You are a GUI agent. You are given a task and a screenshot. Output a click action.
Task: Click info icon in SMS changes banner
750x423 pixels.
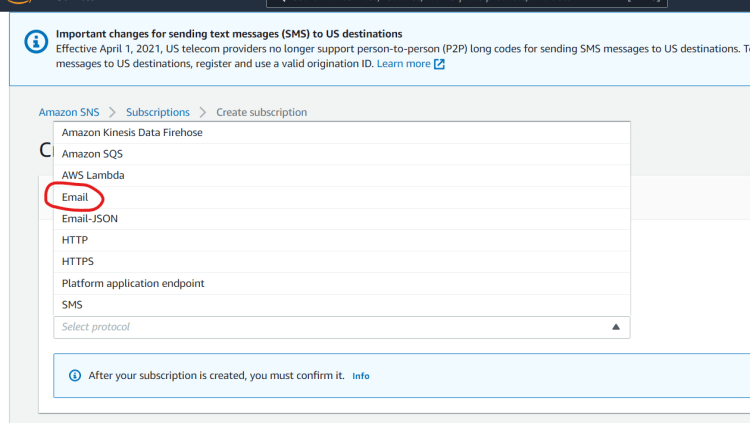point(36,42)
